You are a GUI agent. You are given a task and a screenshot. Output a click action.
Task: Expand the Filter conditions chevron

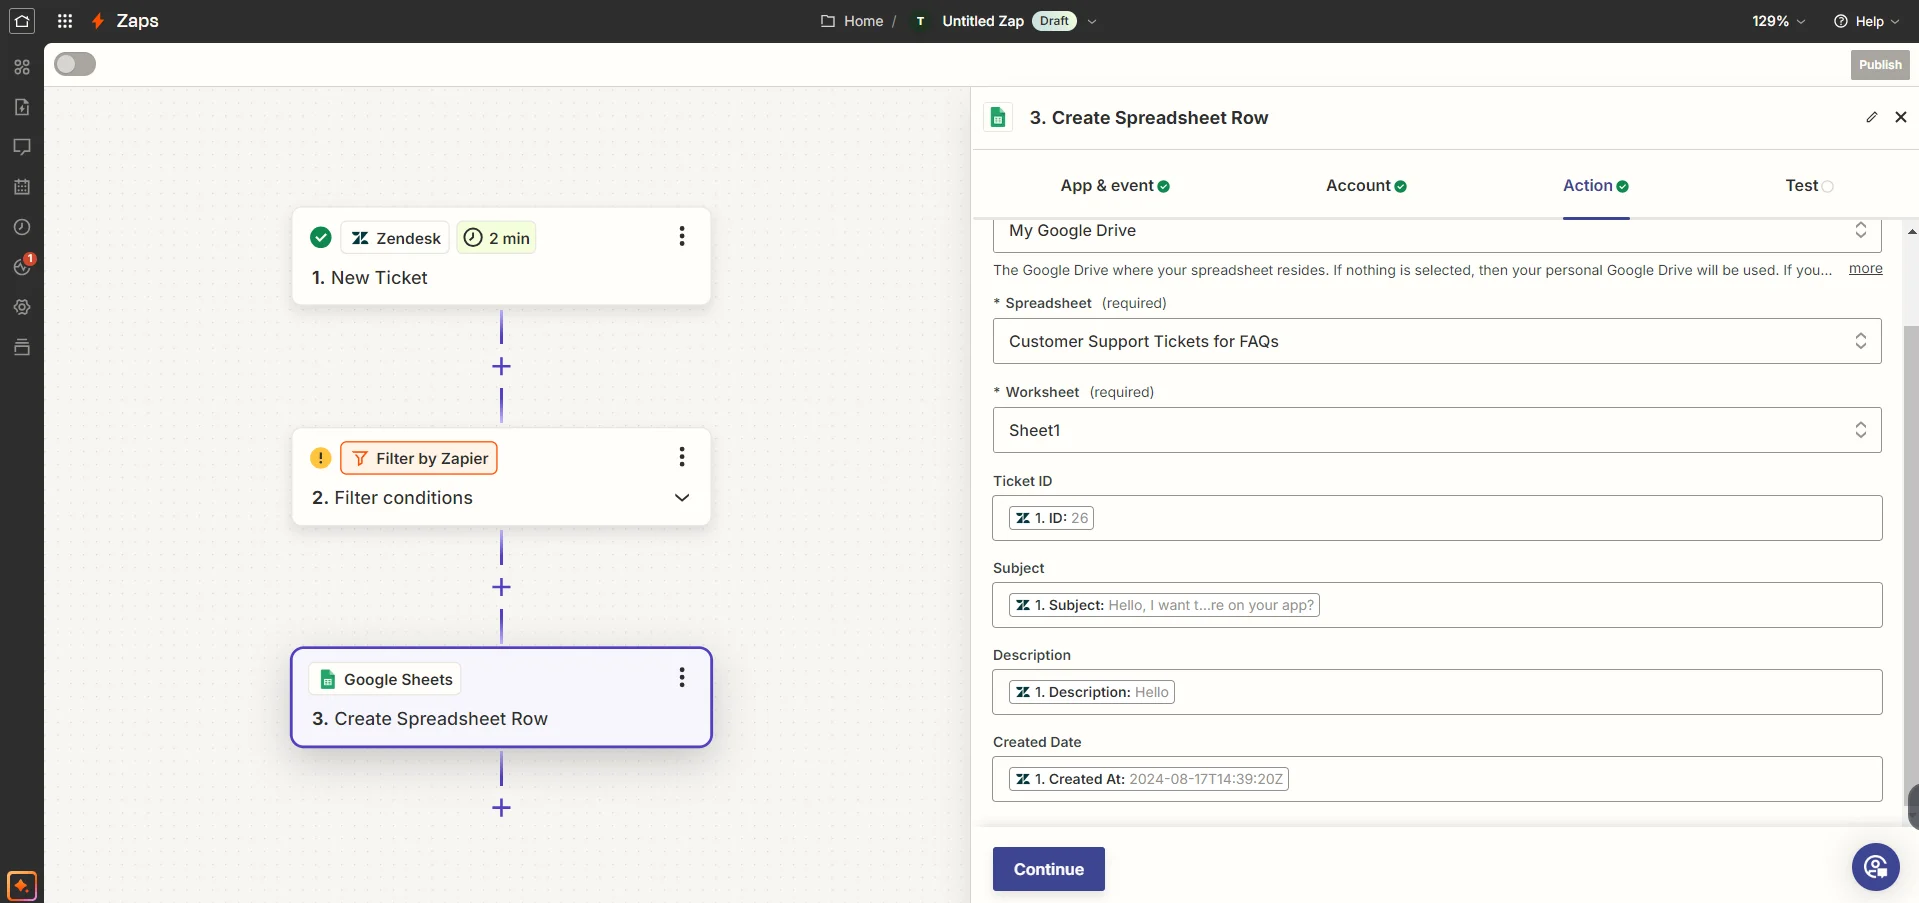682,498
